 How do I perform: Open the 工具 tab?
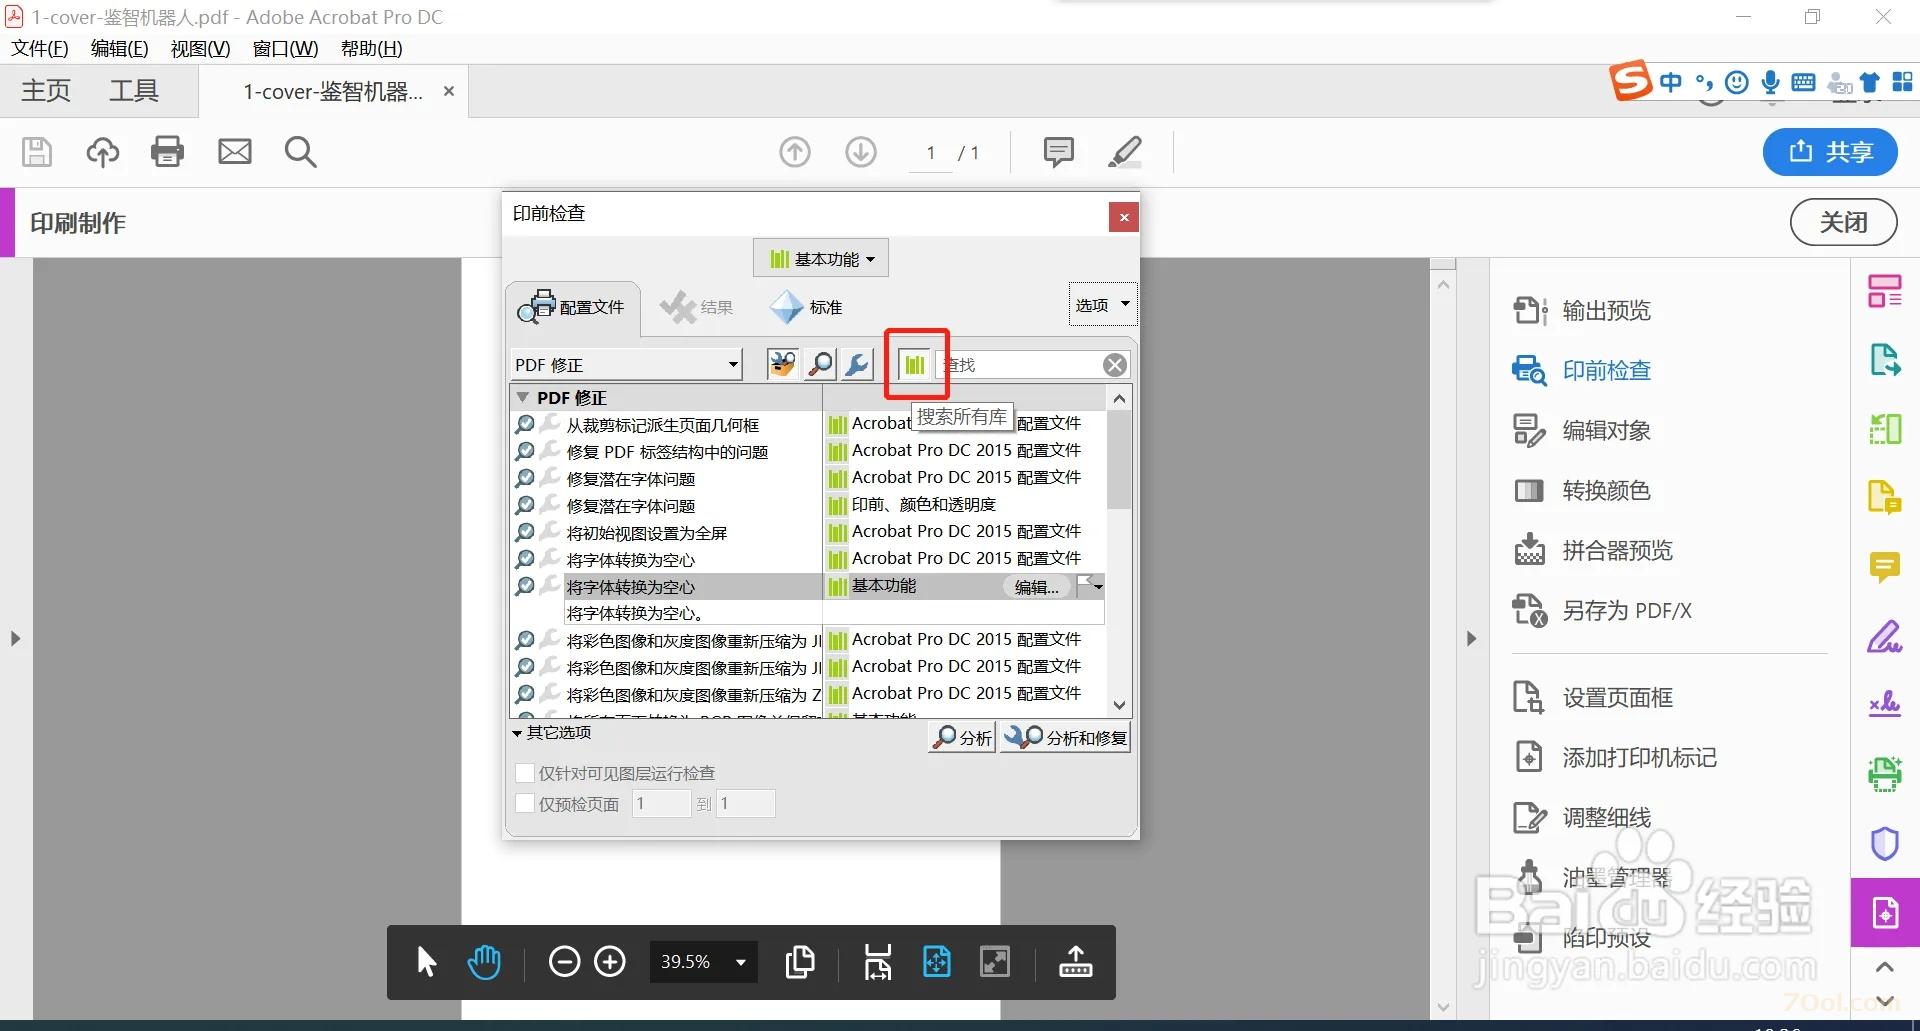pyautogui.click(x=134, y=91)
